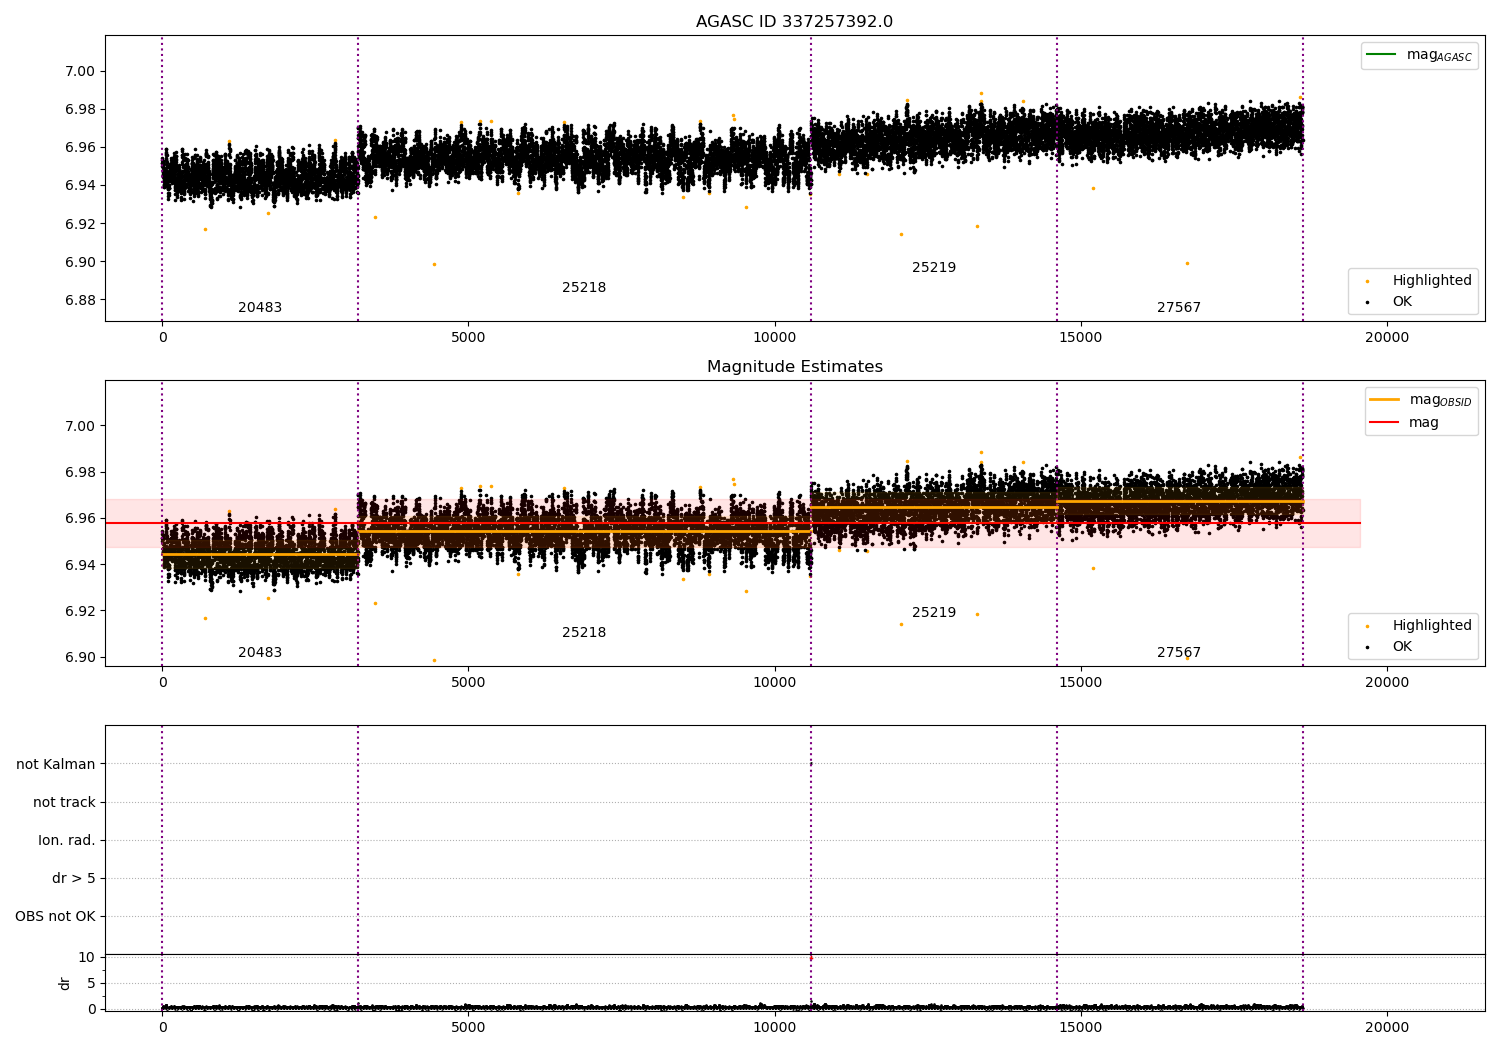Select OBSID label 25219 in middle plot
This screenshot has width=1500, height=1050.
tap(933, 613)
